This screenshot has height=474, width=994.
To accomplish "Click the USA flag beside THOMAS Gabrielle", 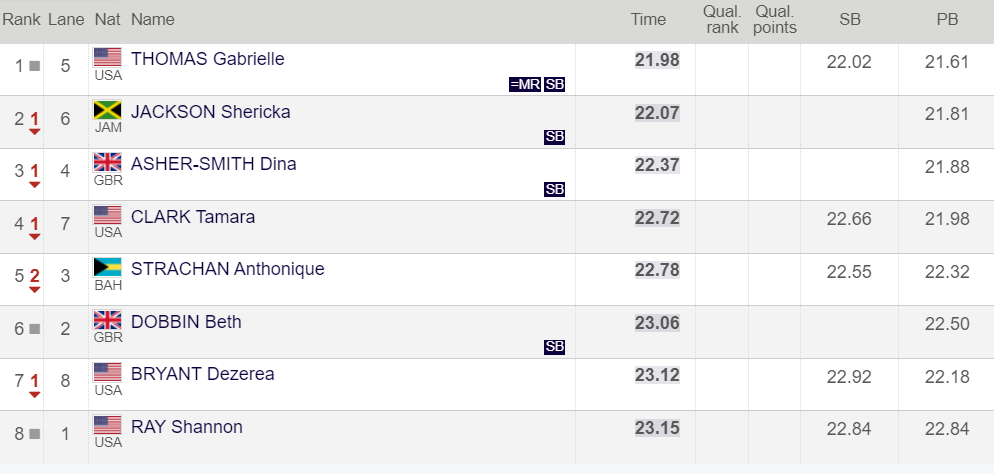I will point(108,58).
